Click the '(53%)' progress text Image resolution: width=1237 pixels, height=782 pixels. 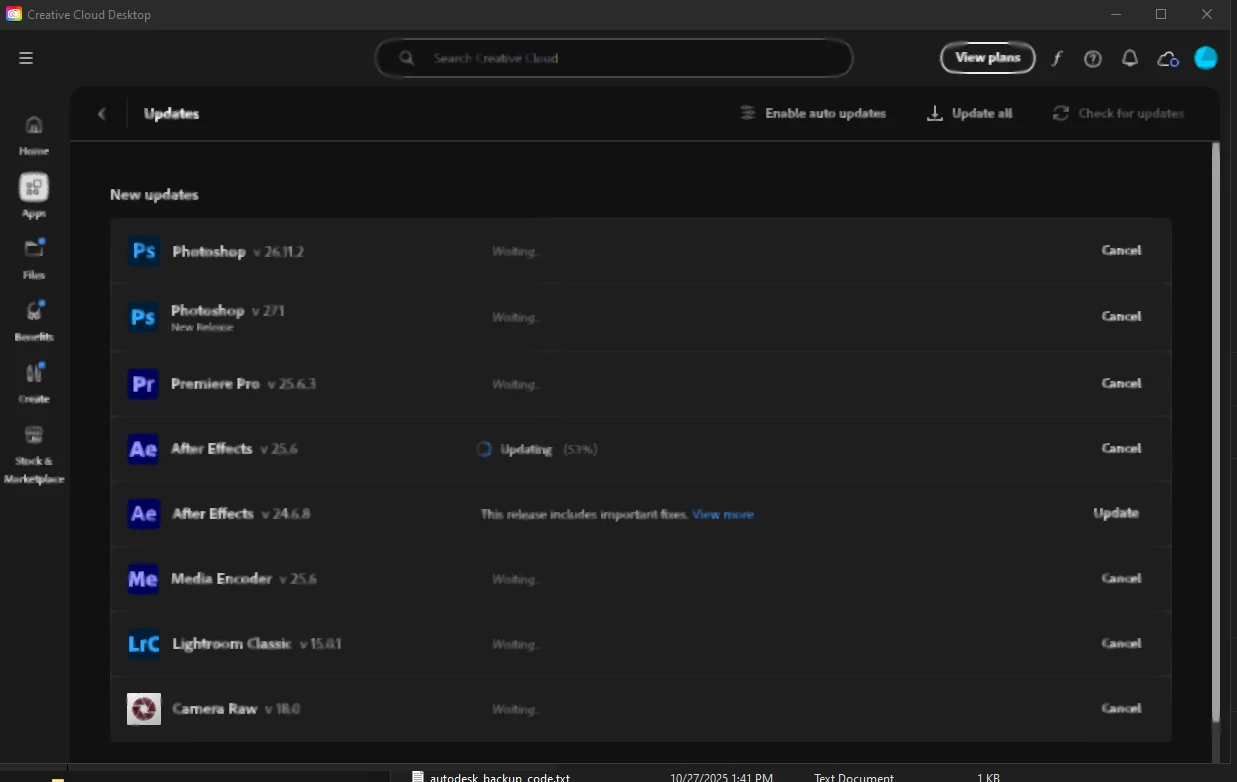click(x=580, y=450)
